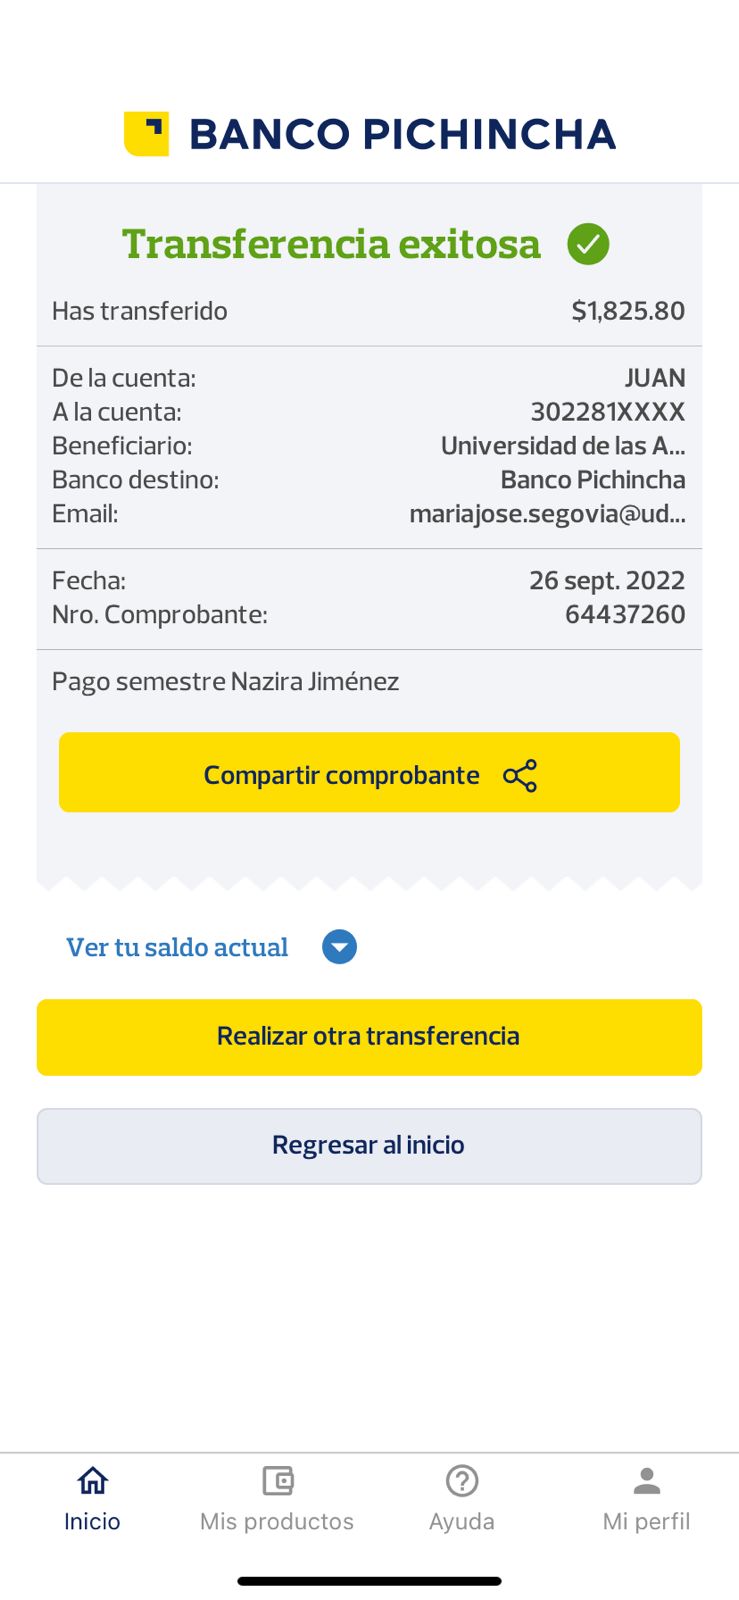The image size is (739, 1600).
Task: Tap the Ayuda question mark icon
Action: 462,1480
